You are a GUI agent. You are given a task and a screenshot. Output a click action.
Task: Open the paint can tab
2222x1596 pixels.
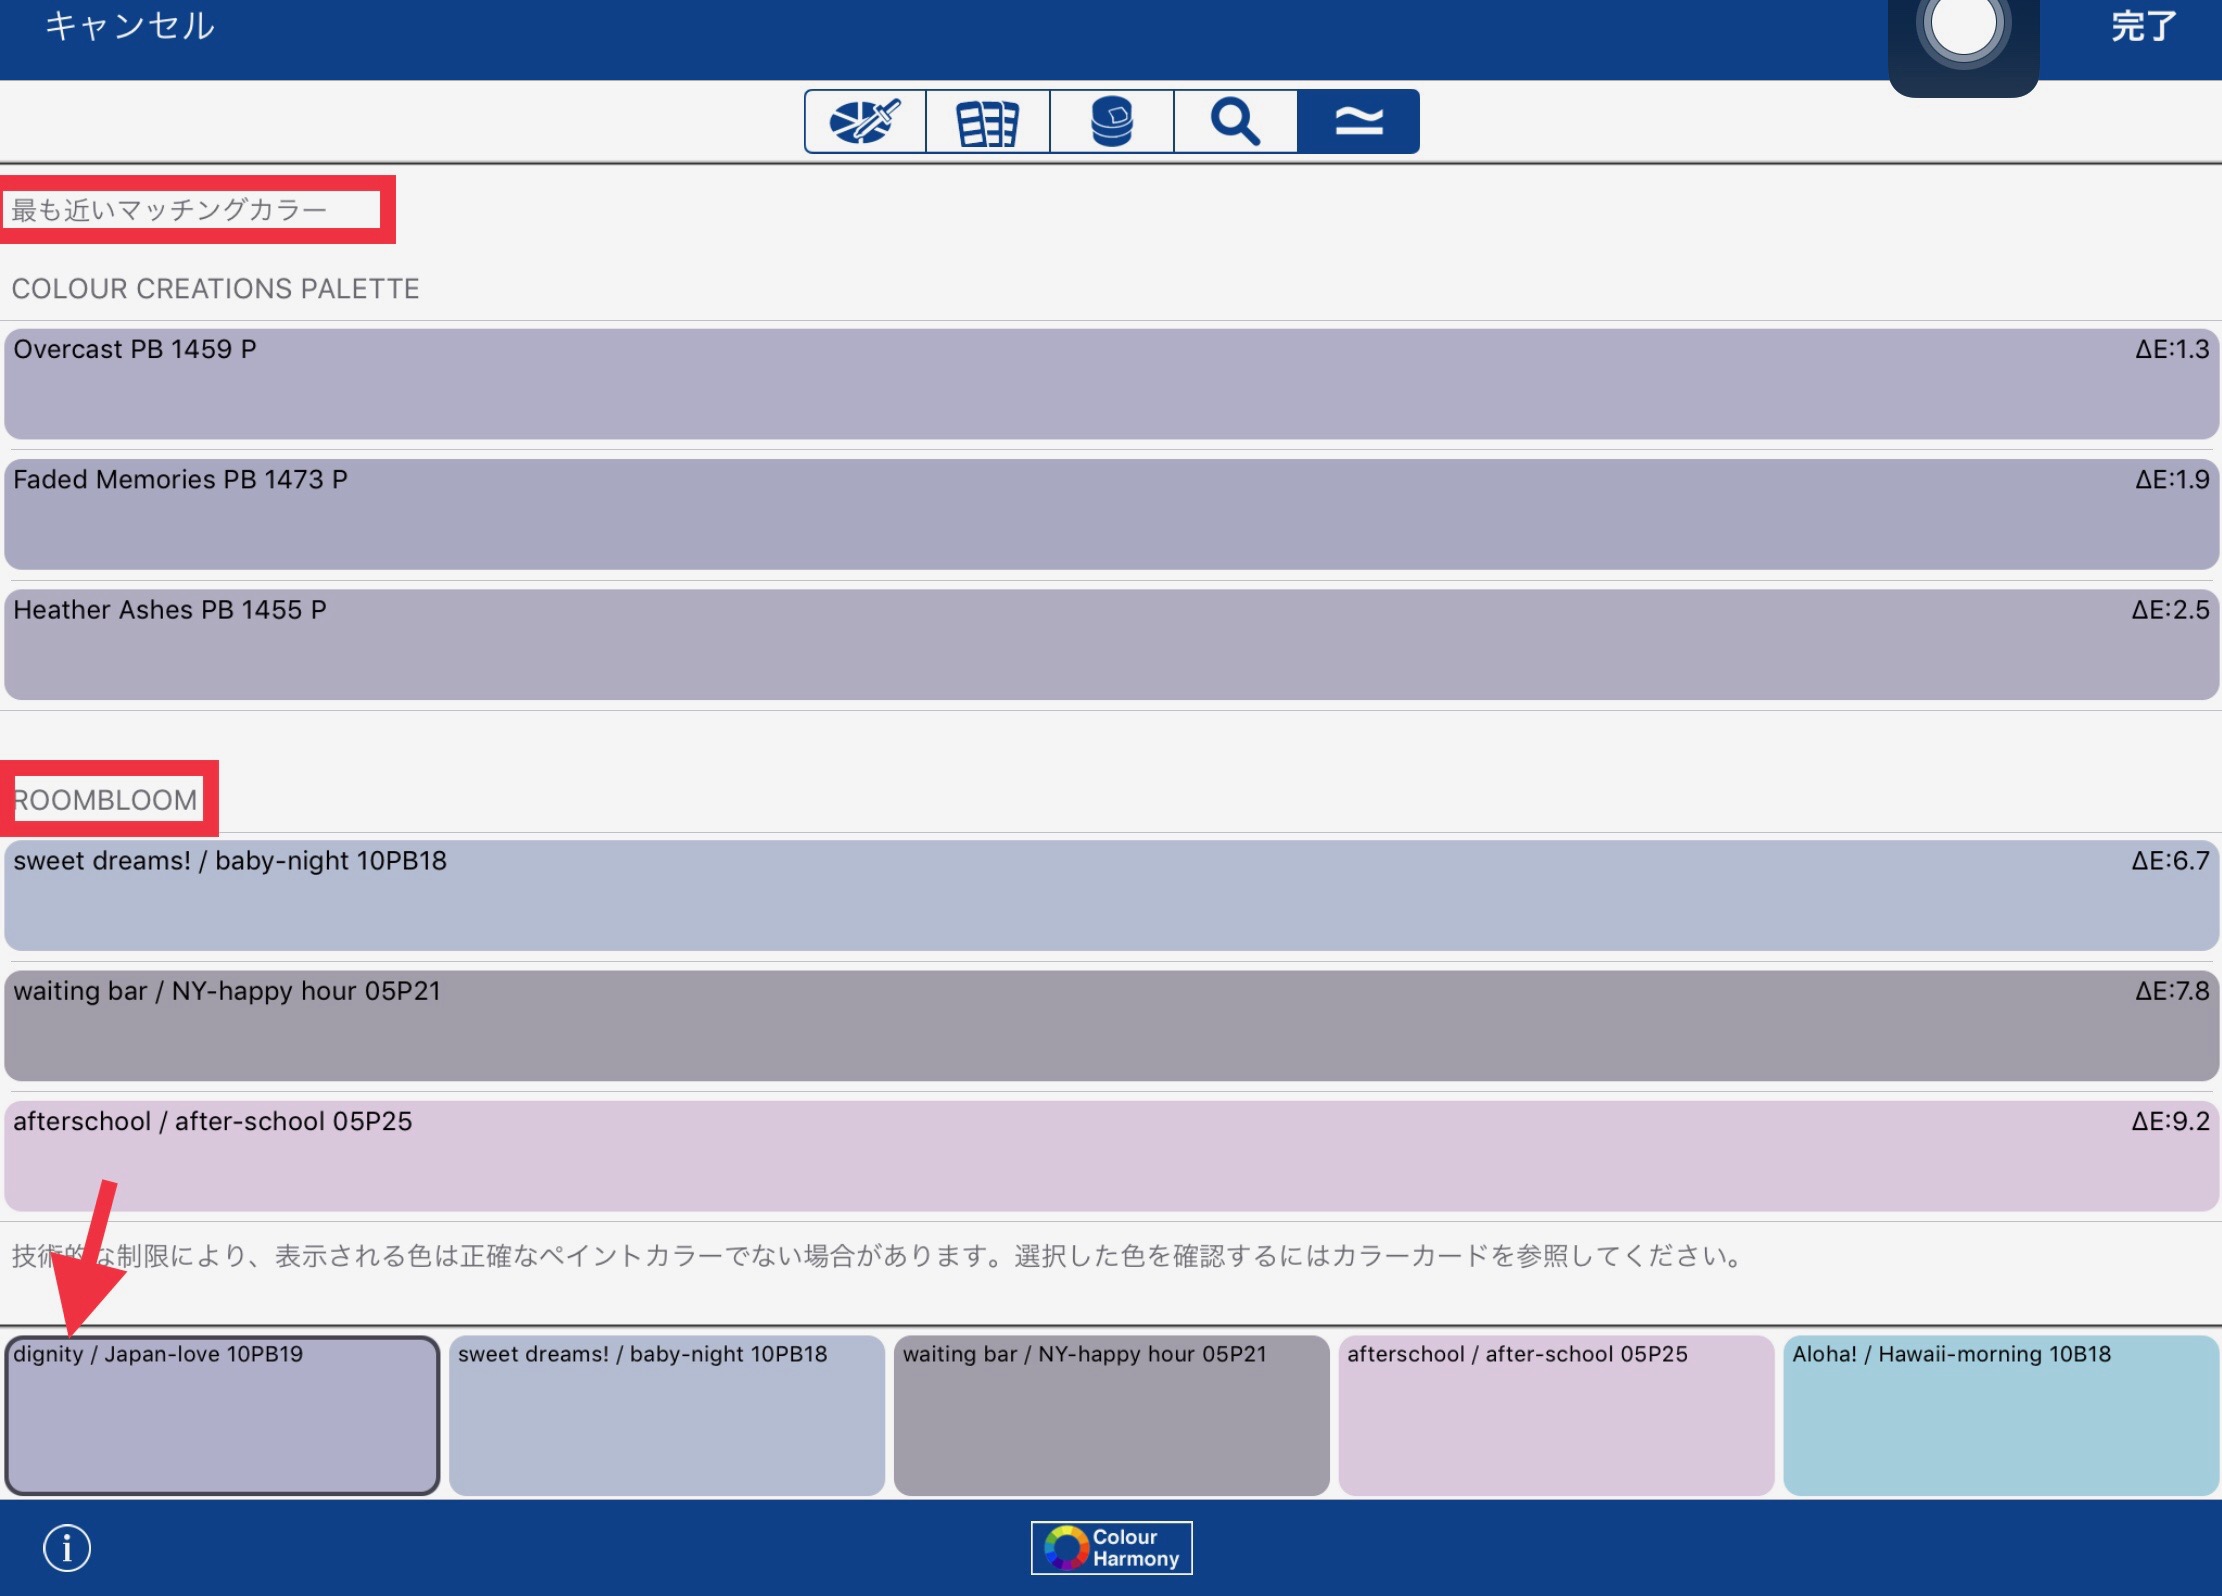point(1112,121)
